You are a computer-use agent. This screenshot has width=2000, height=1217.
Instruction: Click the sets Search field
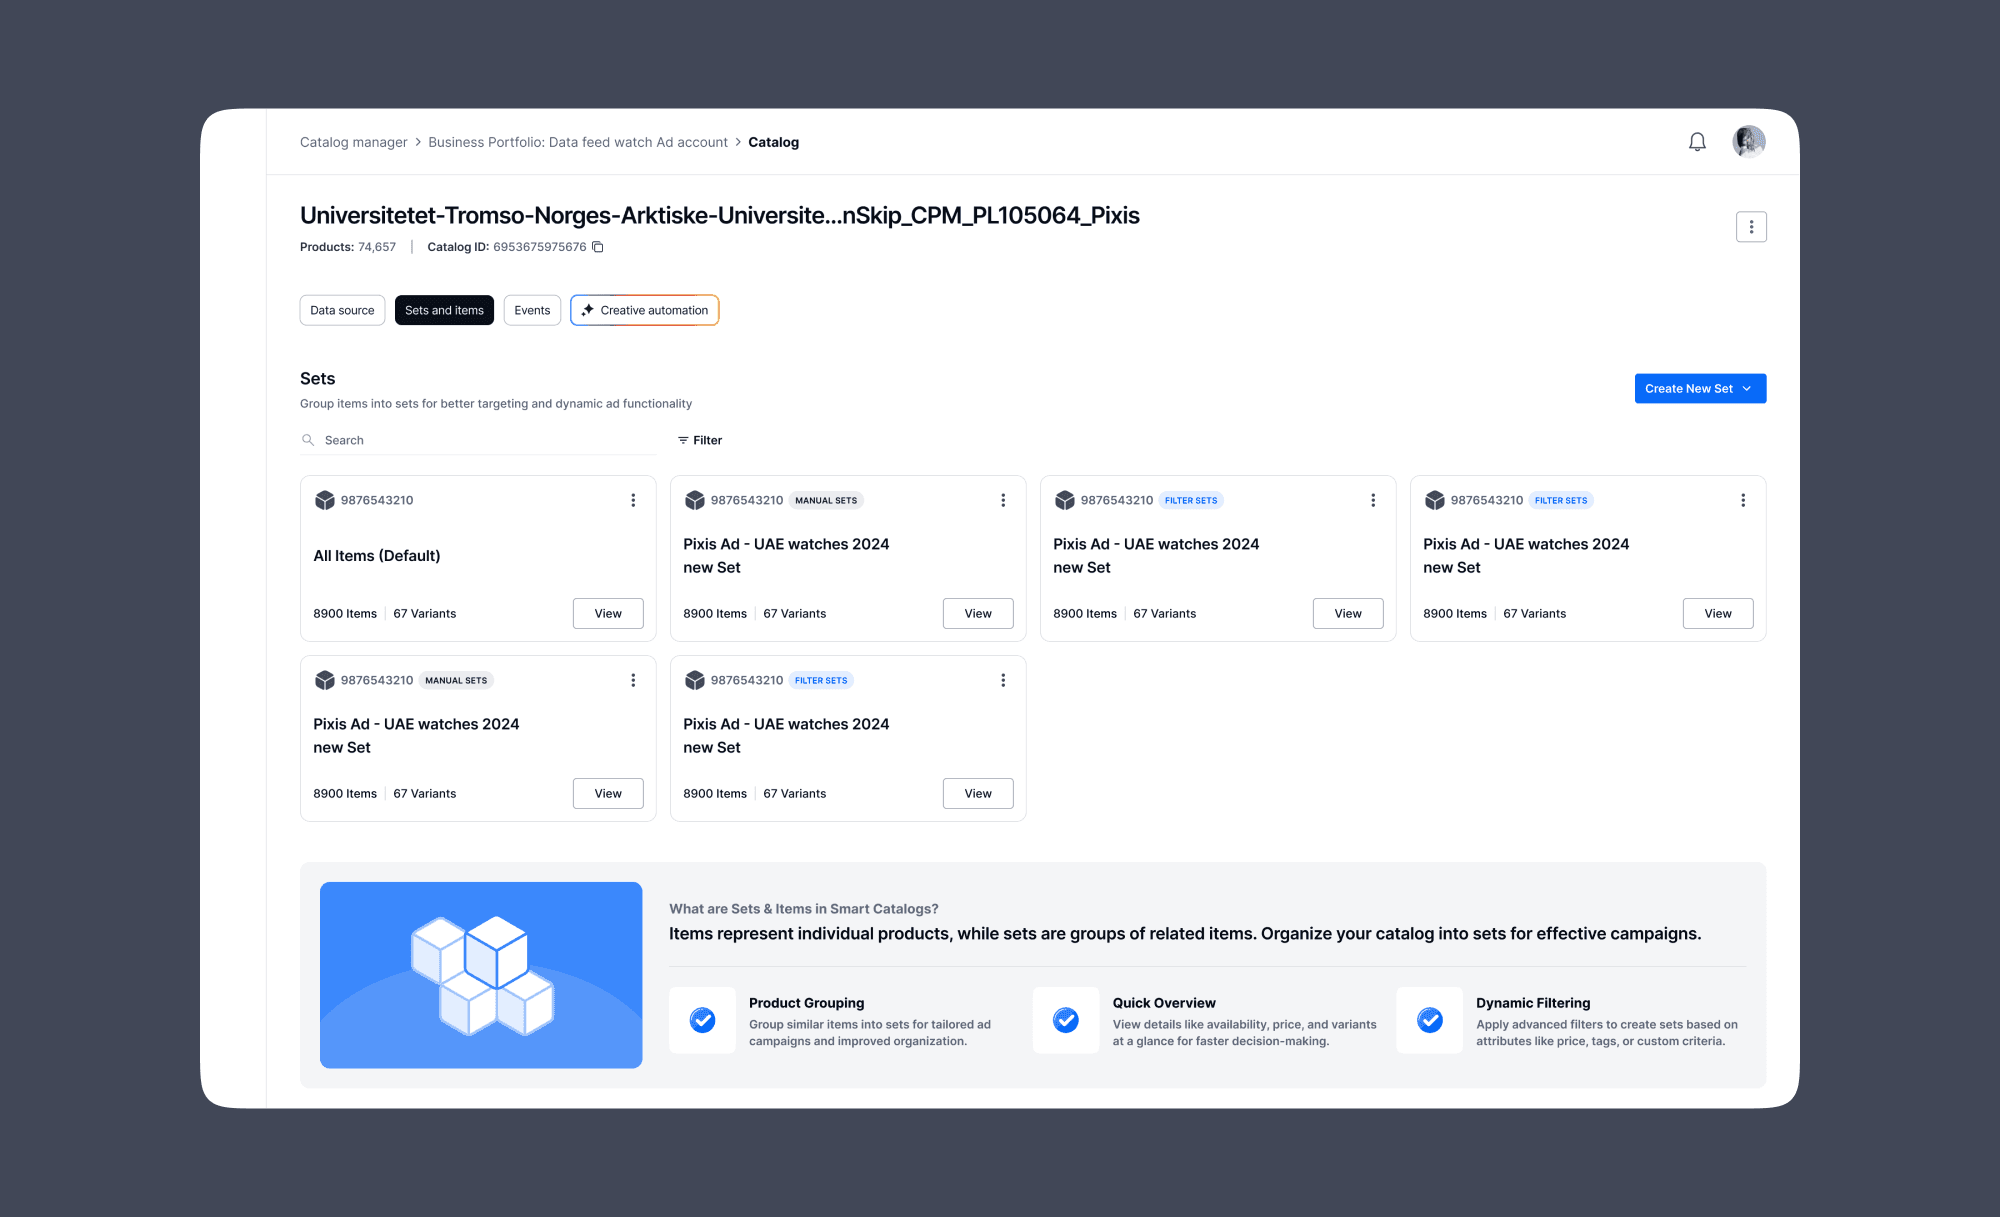click(480, 440)
